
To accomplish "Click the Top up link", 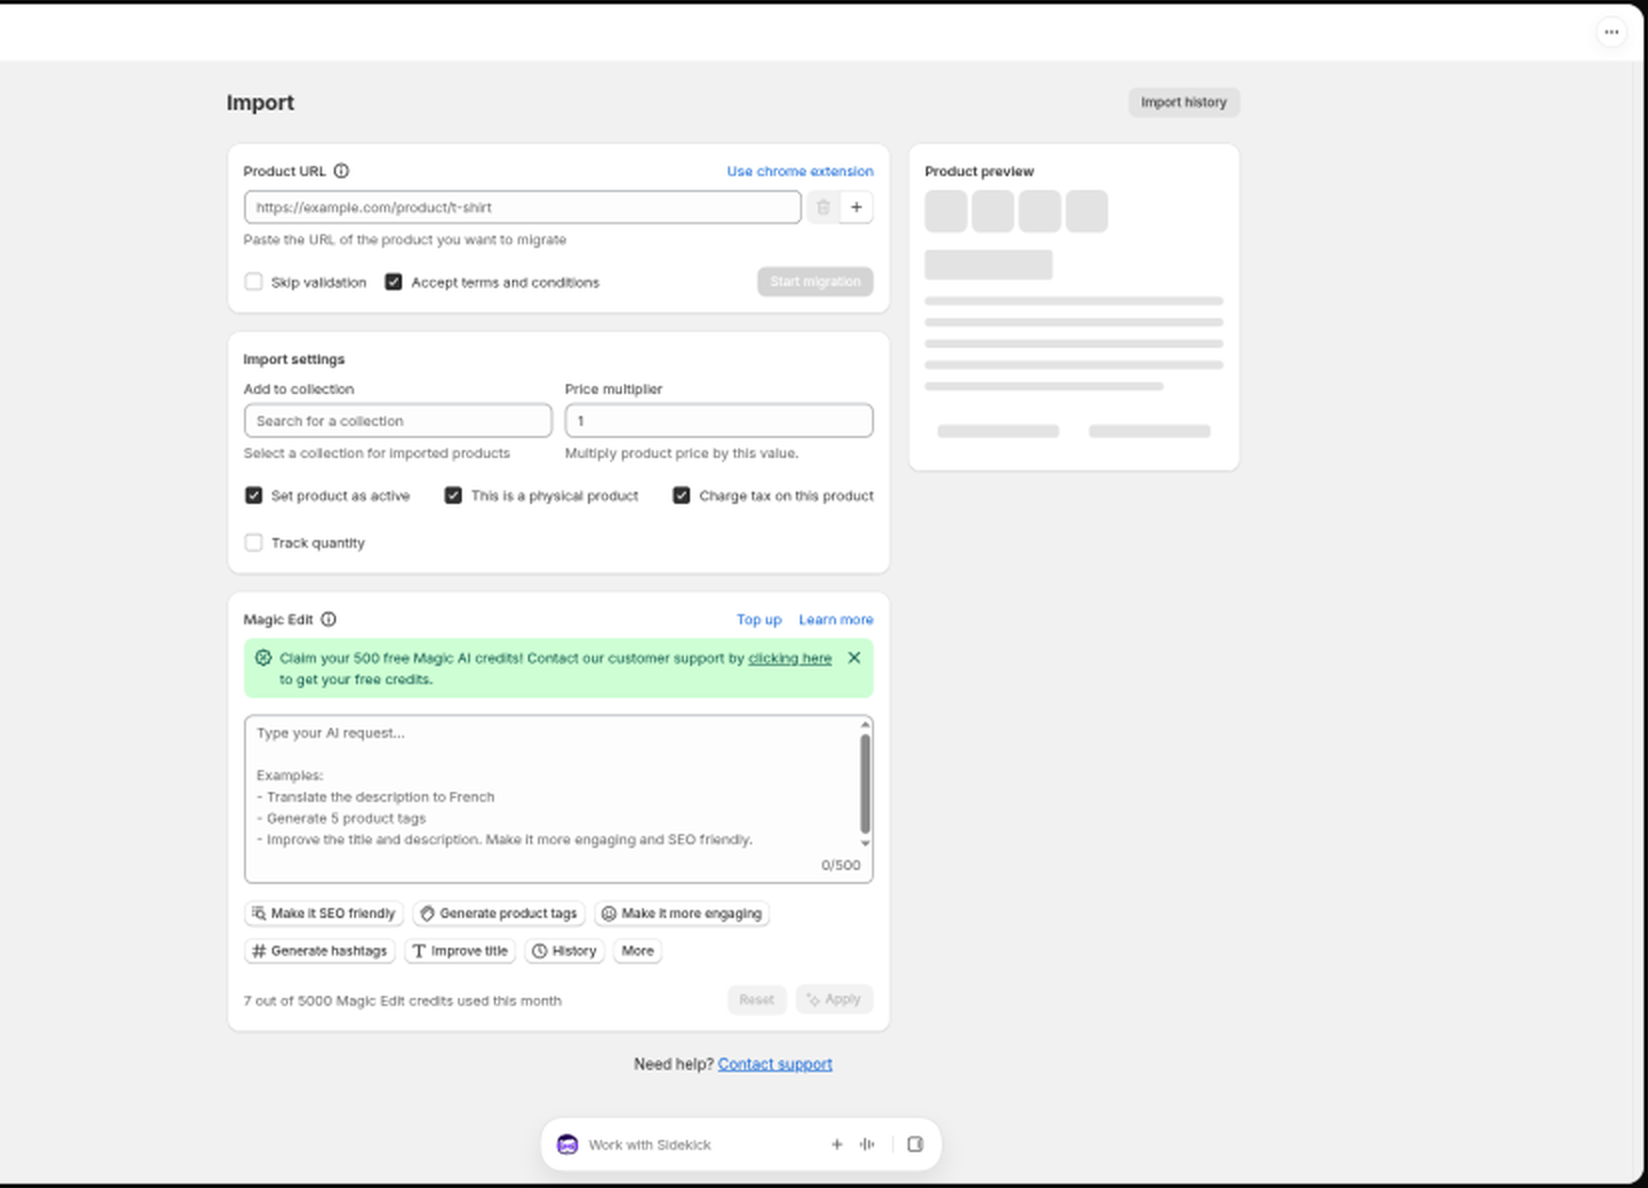I will (759, 619).
